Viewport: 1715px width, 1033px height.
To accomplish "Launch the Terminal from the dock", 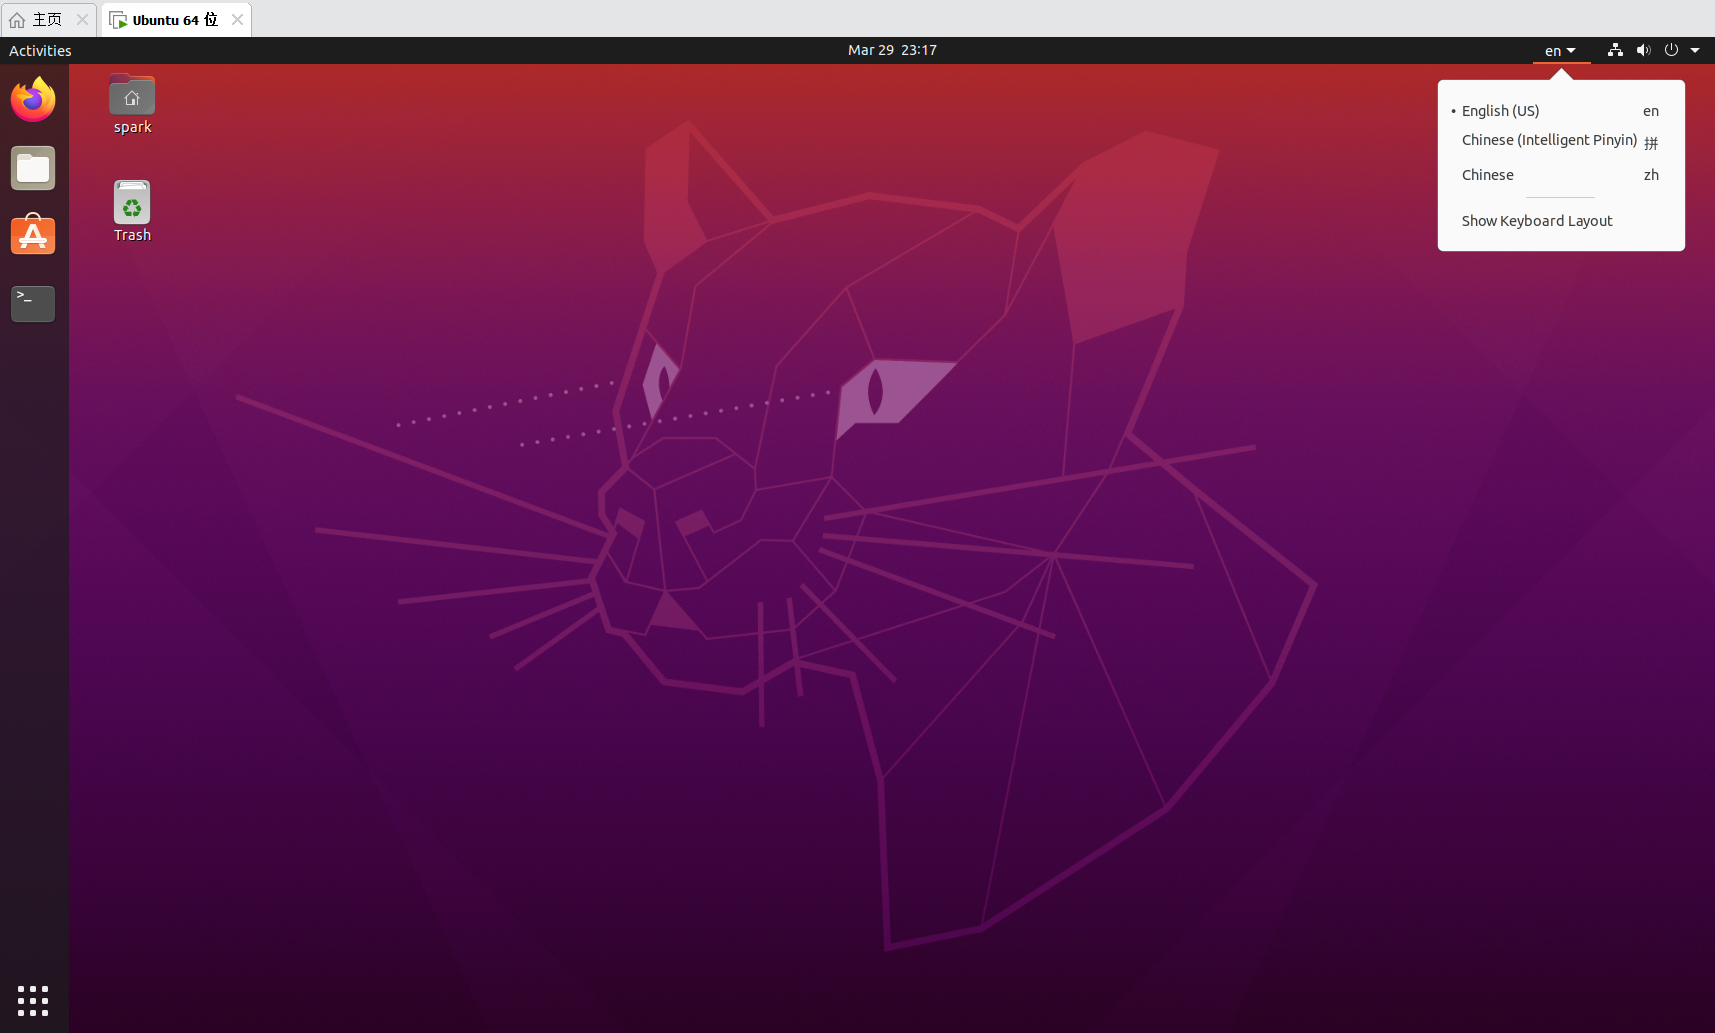I will click(x=33, y=303).
